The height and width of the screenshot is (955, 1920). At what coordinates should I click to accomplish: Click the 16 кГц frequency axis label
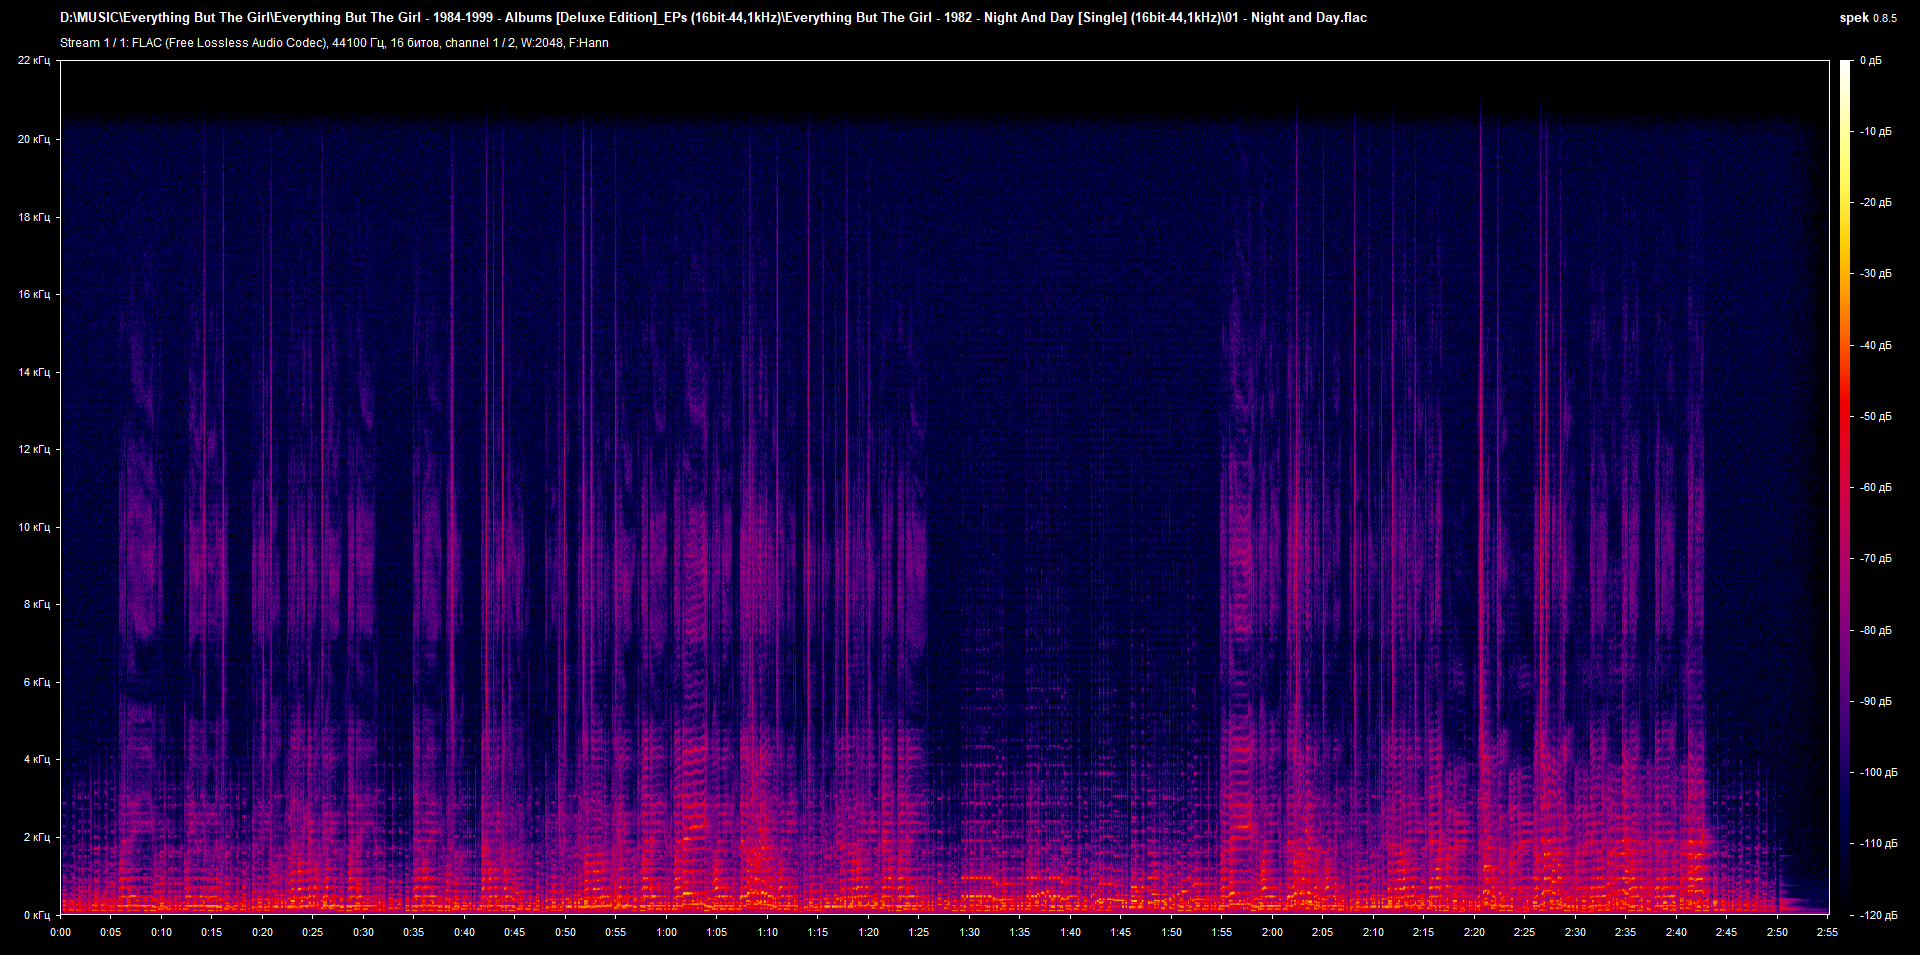pyautogui.click(x=34, y=294)
